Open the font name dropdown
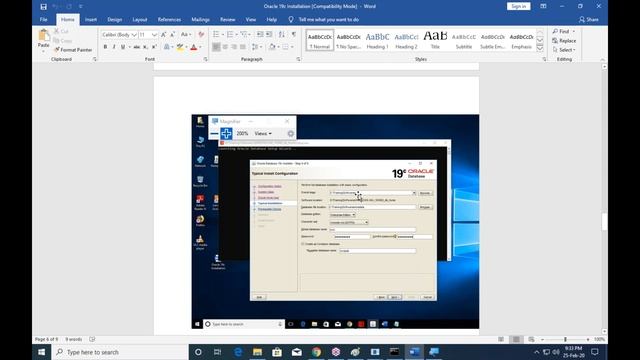Image resolution: width=640 pixels, height=360 pixels. [134, 35]
